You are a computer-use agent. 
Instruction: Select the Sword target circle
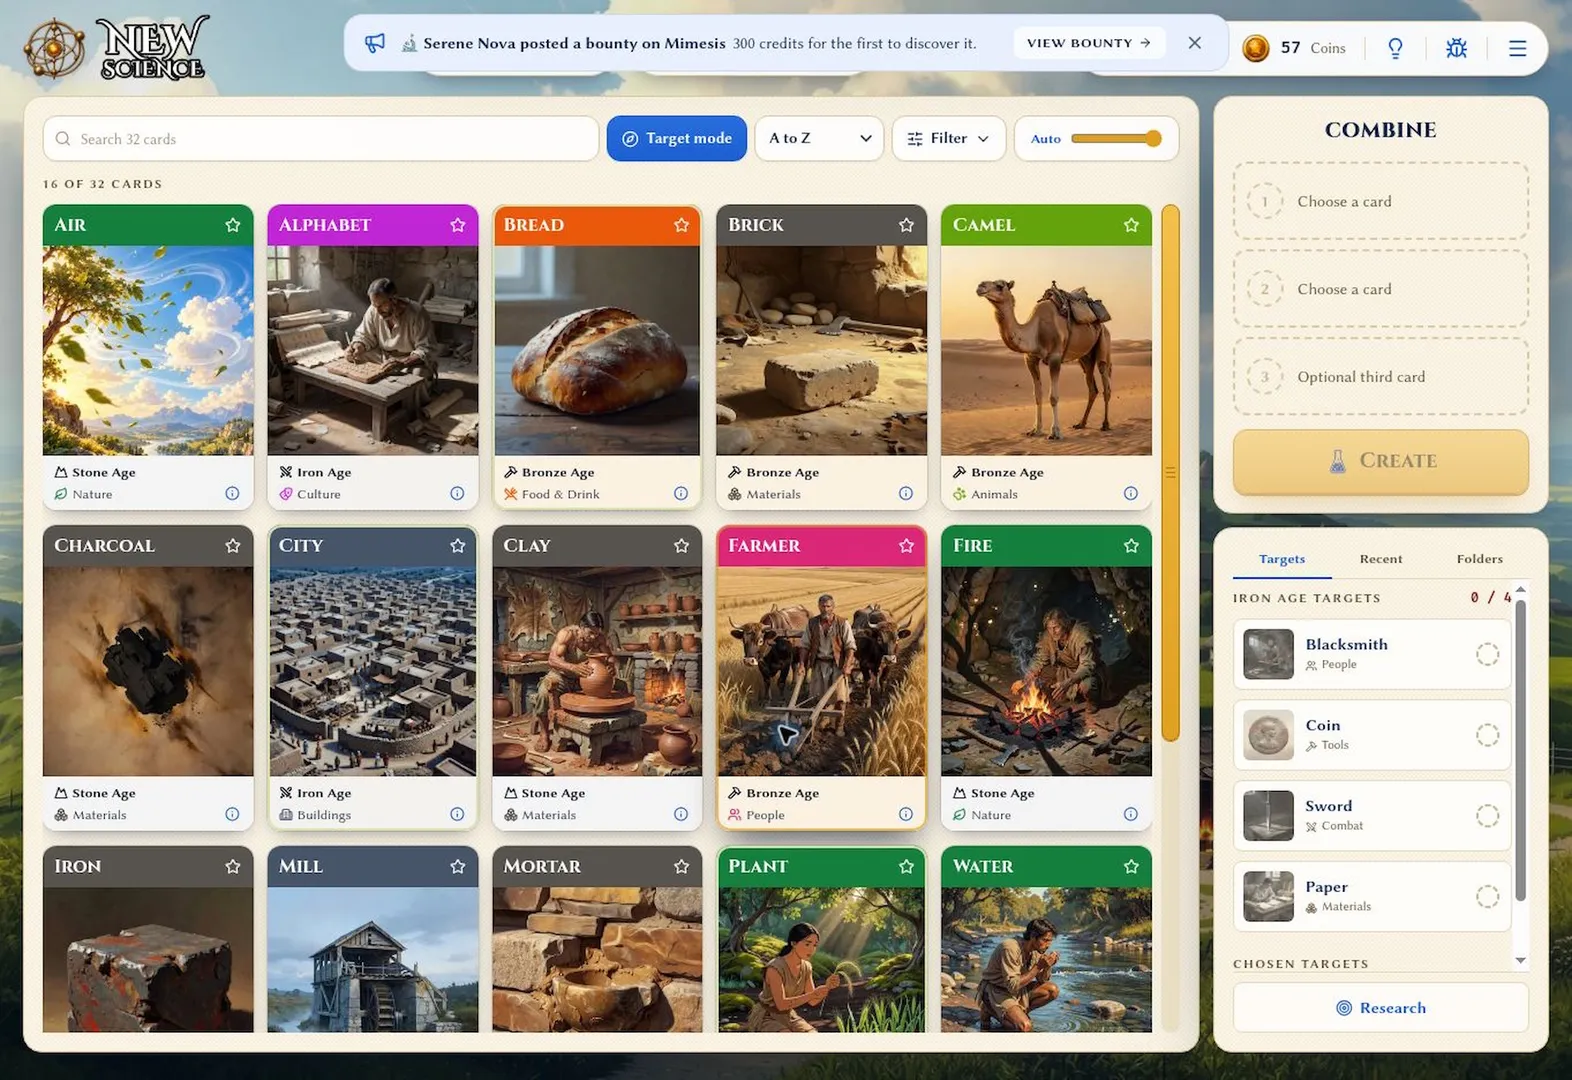pos(1488,816)
